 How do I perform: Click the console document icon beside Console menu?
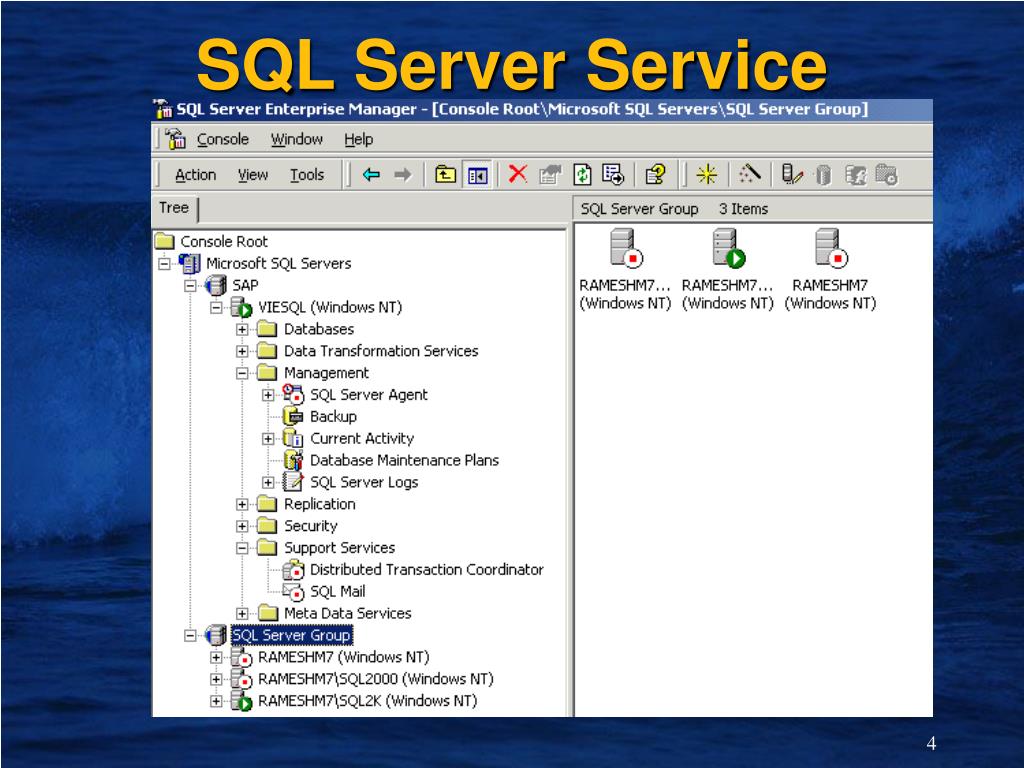176,138
